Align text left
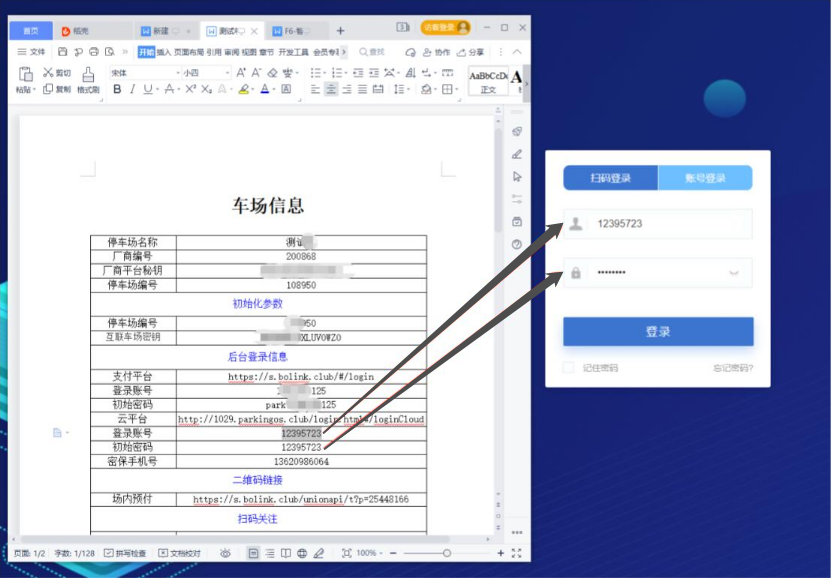 pyautogui.click(x=315, y=89)
